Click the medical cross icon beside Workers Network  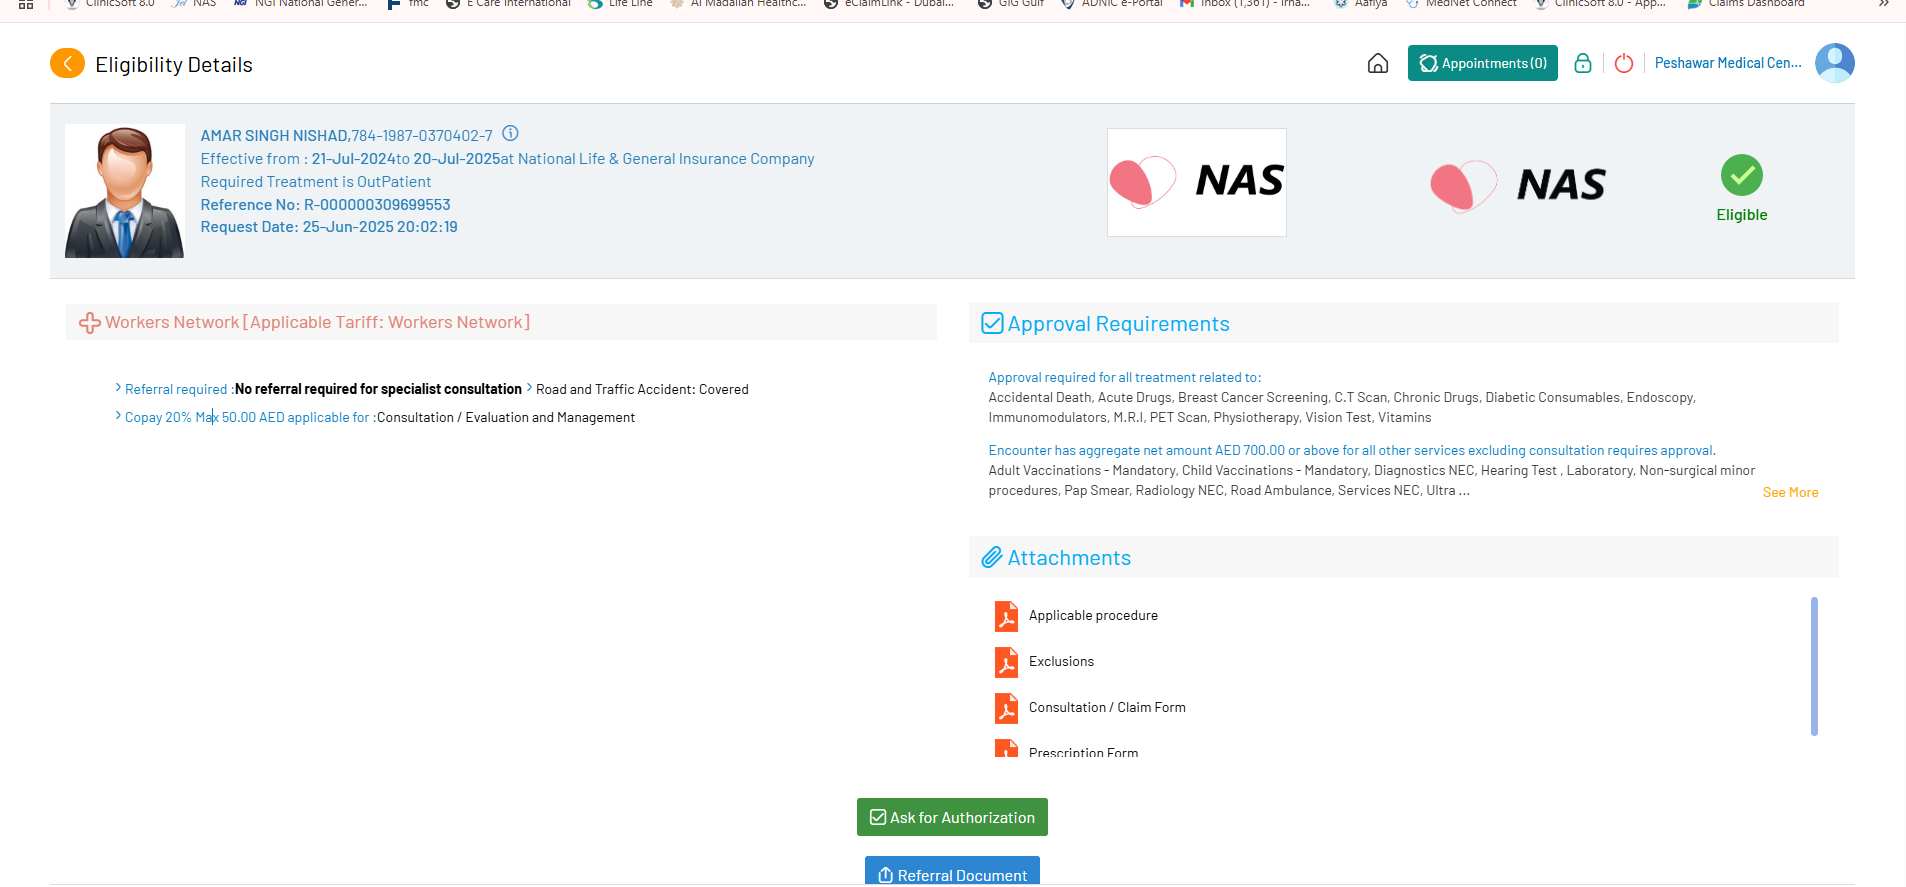click(x=89, y=323)
